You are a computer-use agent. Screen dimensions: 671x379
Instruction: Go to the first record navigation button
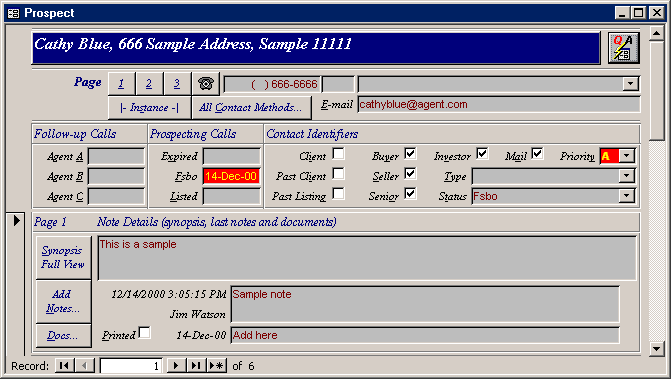coord(65,366)
